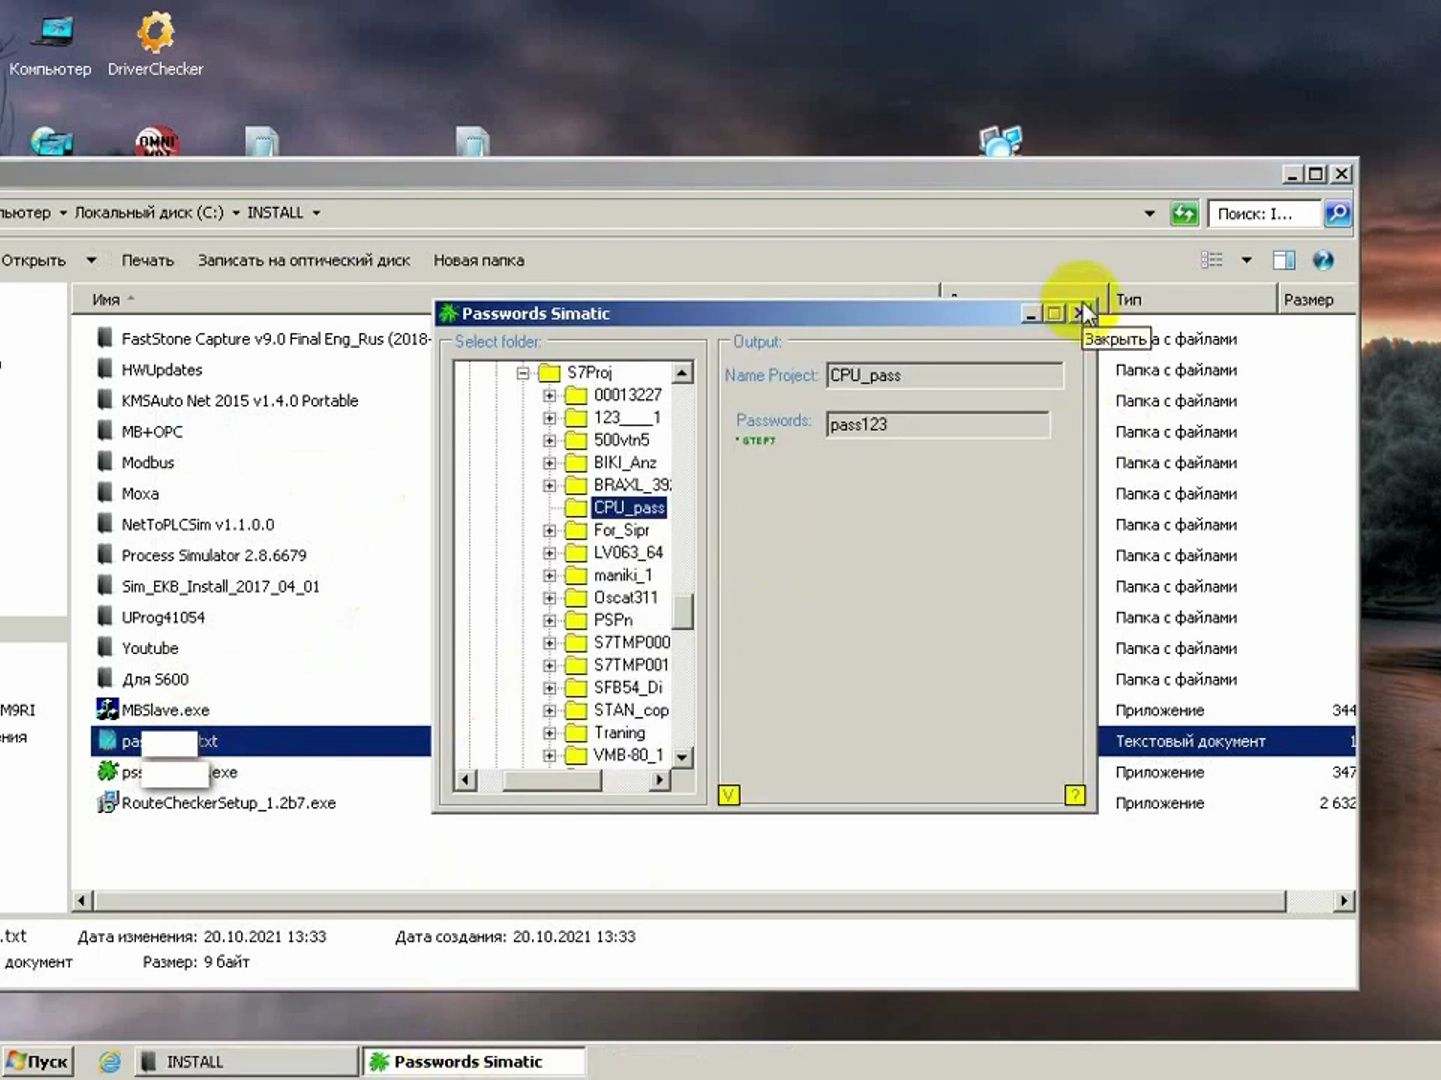The height and width of the screenshot is (1080, 1441).
Task: Select the maniki_1 folder in tree
Action: [x=623, y=575]
